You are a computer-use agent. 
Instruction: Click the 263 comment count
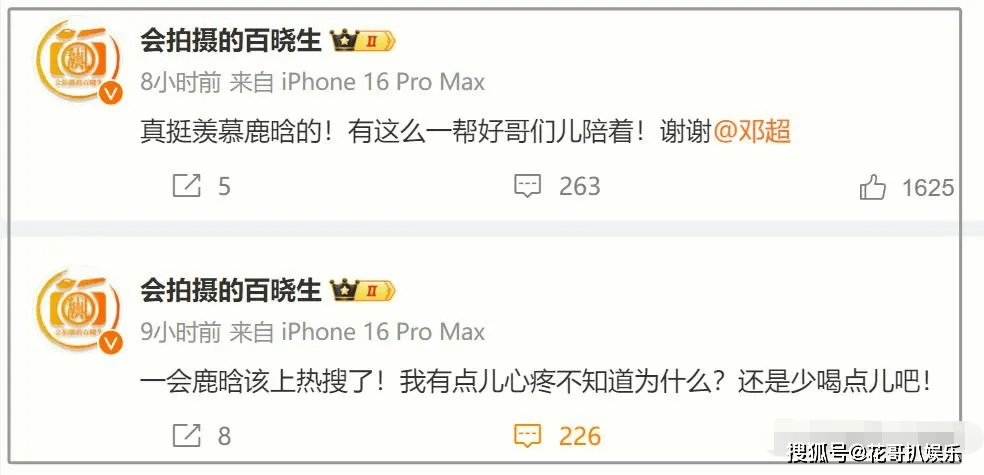[580, 186]
